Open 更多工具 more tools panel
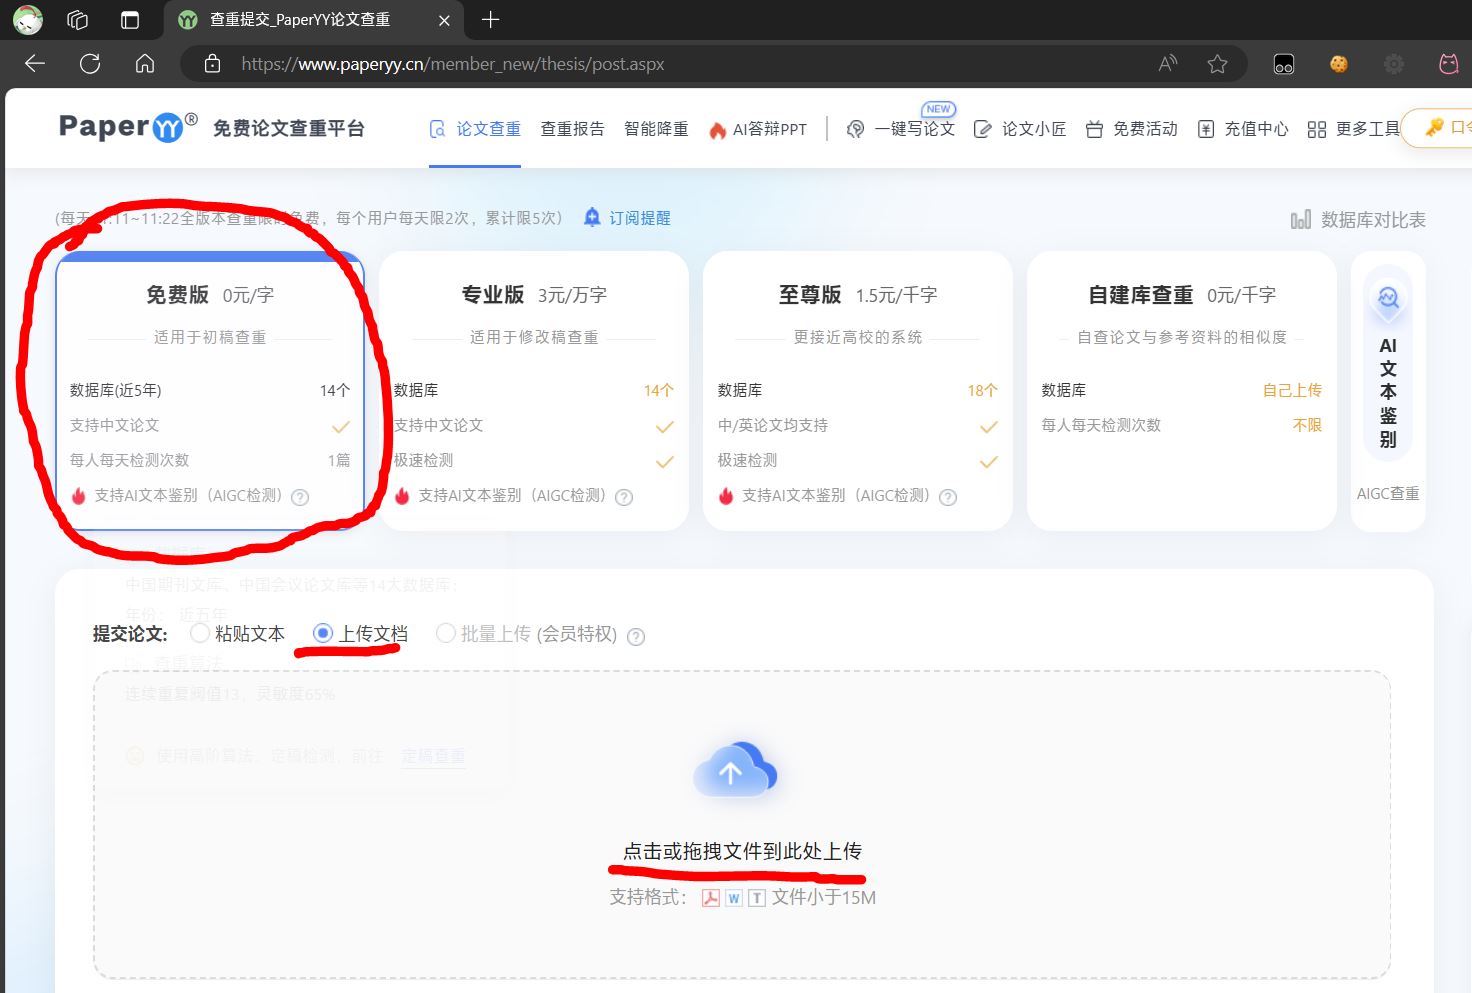The height and width of the screenshot is (993, 1472). (1367, 128)
